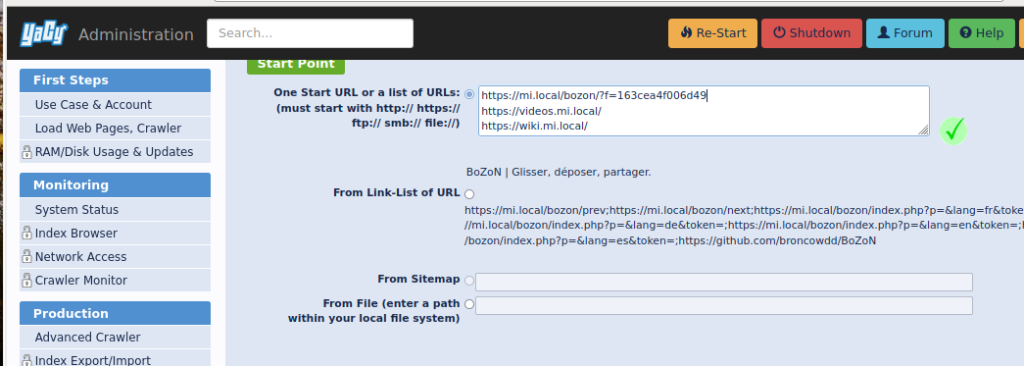Click the power icon on Shutdown
Image resolution: width=1024 pixels, height=366 pixels.
click(x=779, y=33)
